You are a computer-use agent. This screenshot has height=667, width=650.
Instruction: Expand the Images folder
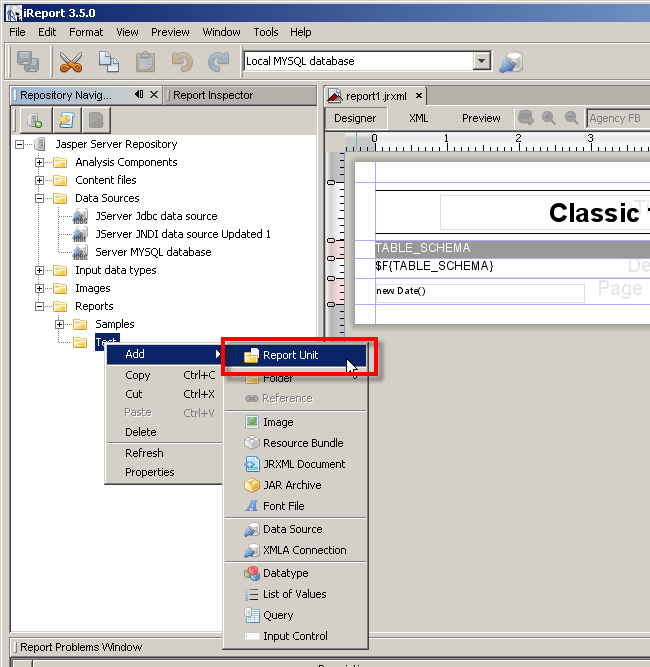39,288
